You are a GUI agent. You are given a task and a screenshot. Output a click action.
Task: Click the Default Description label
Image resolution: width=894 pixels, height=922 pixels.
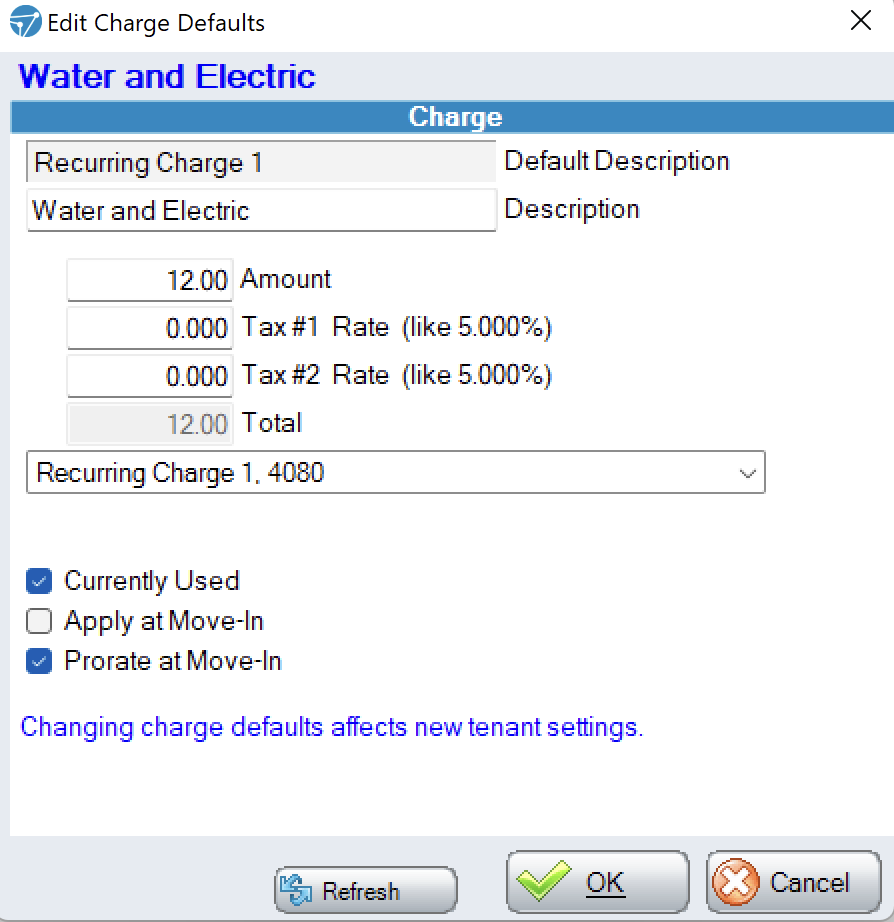(x=617, y=161)
